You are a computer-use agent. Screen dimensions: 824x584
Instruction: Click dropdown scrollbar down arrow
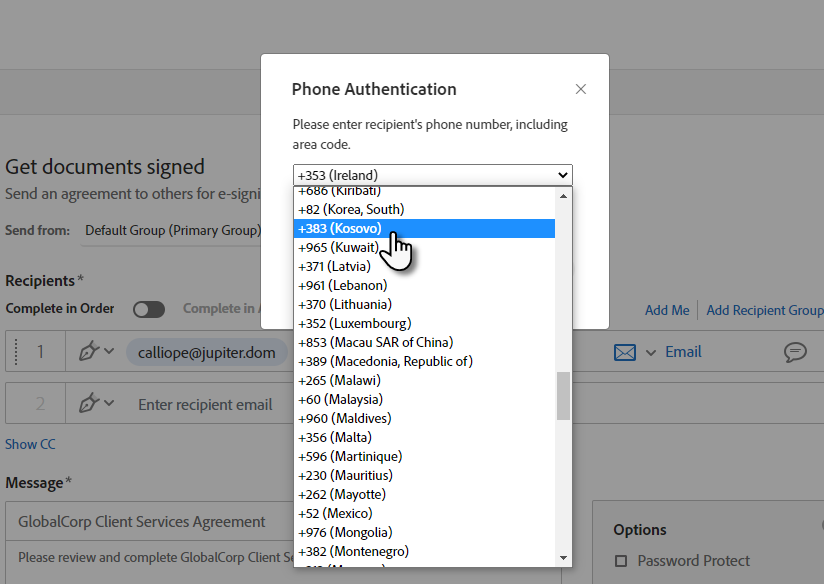point(564,557)
